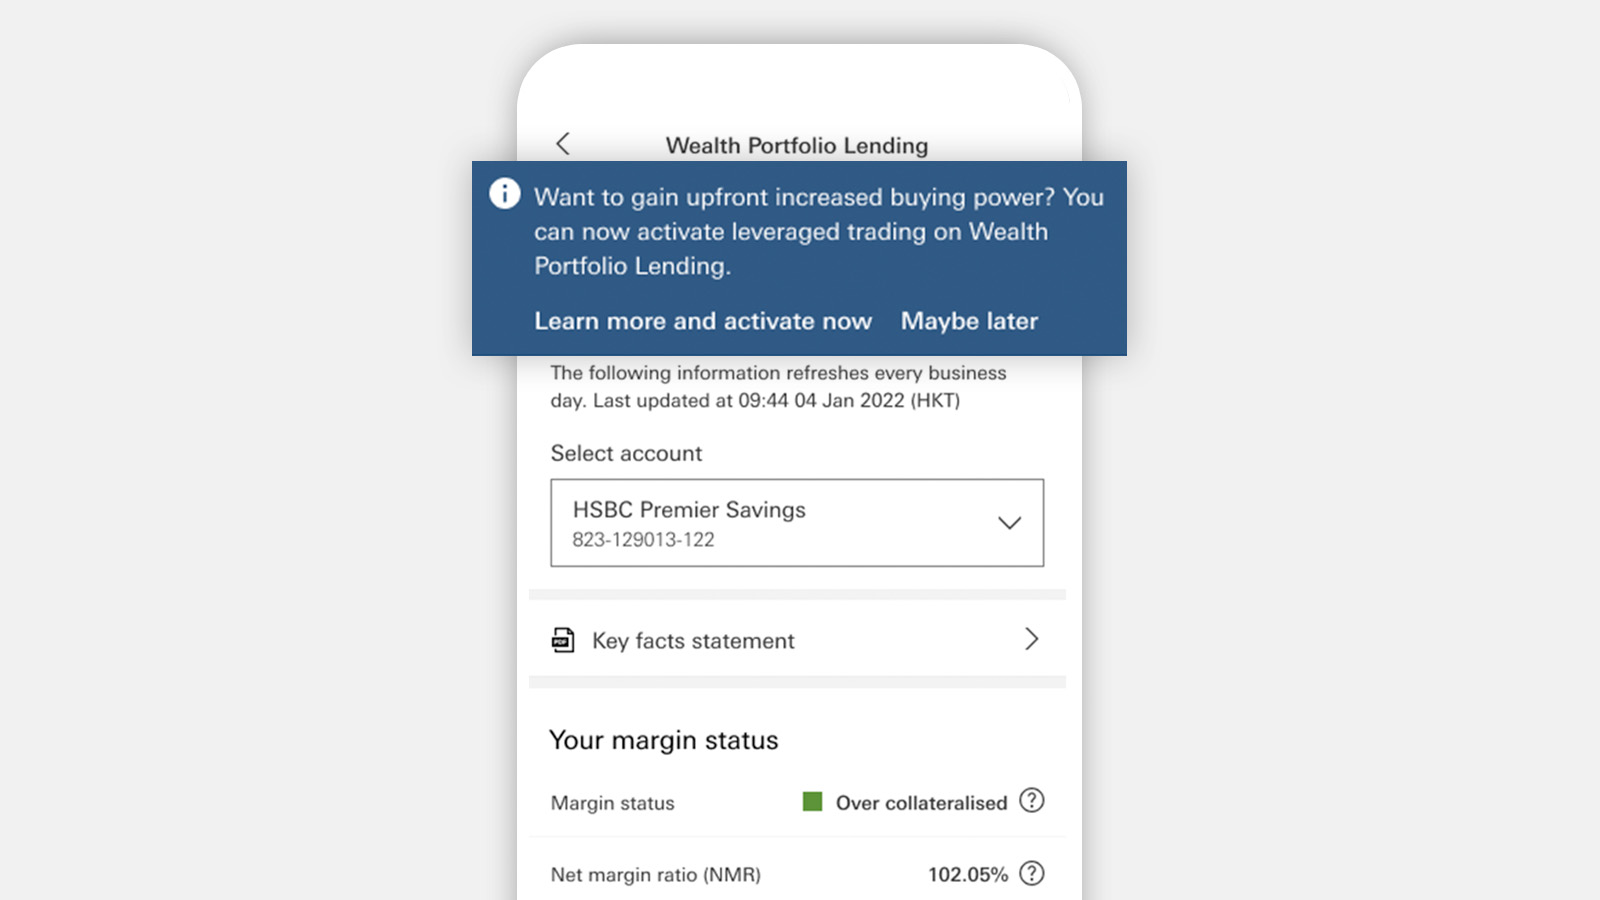Go back using the header arrow
The width and height of the screenshot is (1600, 900).
(x=563, y=144)
